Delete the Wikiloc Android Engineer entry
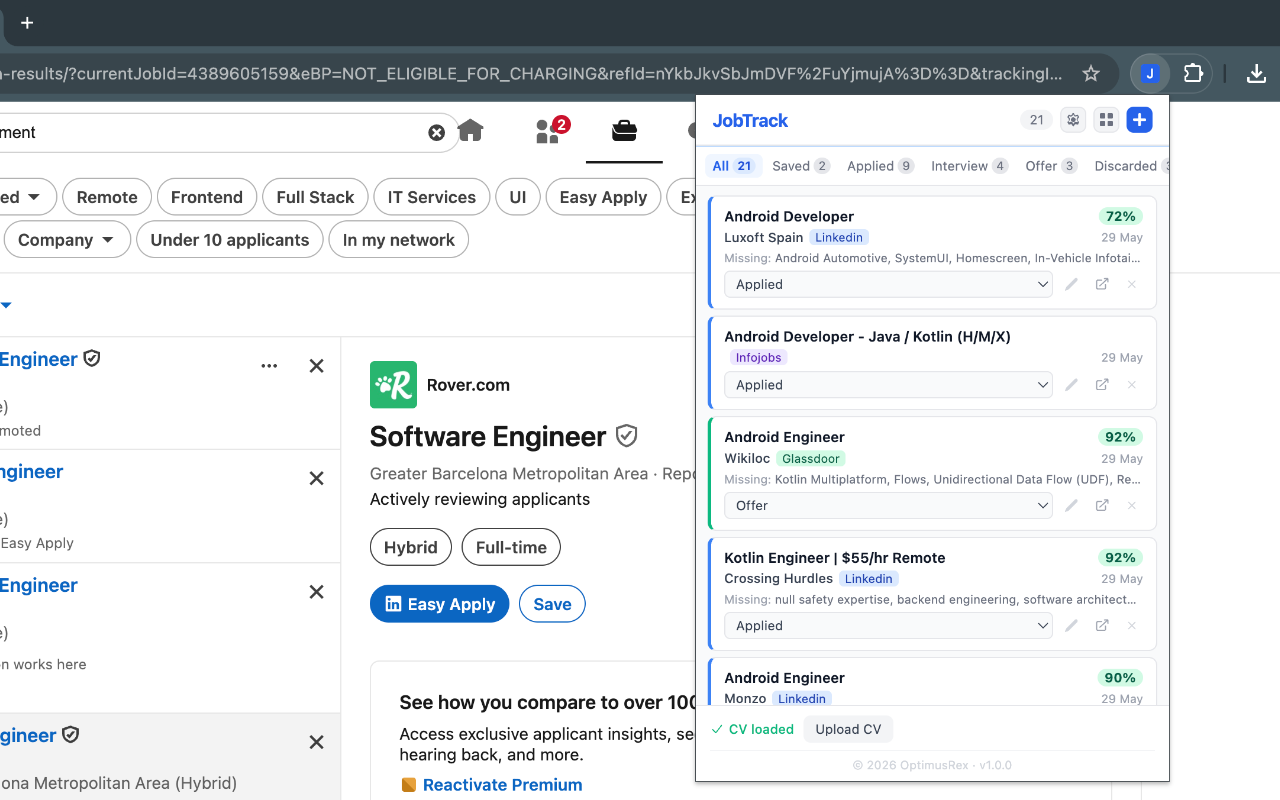Screen dimensions: 1280x800 click(x=1132, y=505)
